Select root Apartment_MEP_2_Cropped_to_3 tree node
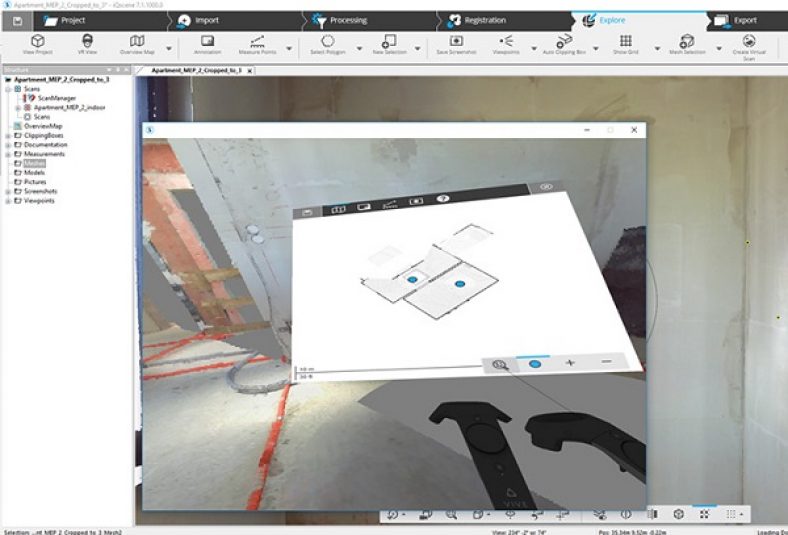788x535 pixels. (61, 79)
